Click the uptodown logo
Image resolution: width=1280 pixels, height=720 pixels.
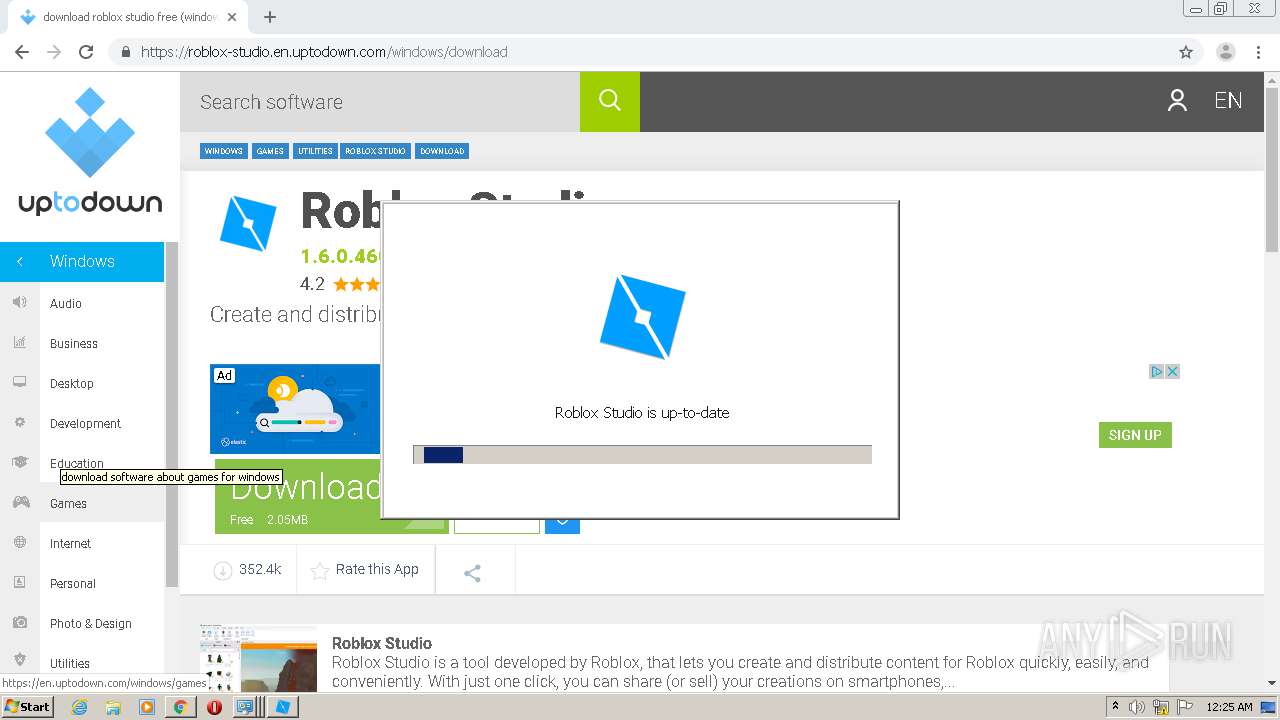tap(90, 152)
